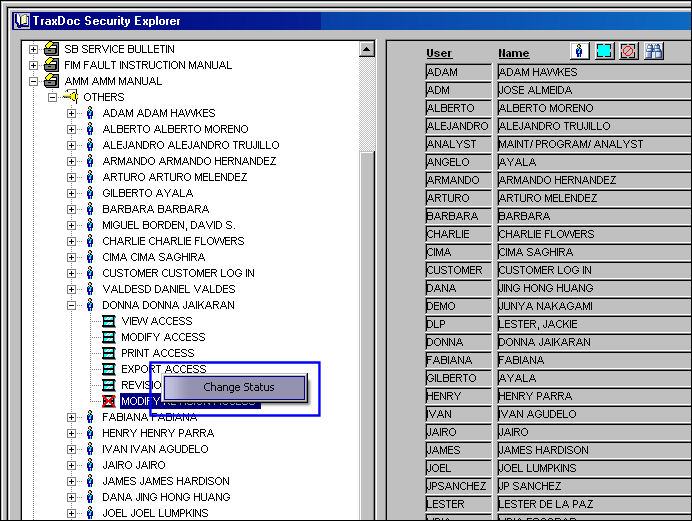Click the person icon beside JAIRO JAIRO
The height and width of the screenshot is (521, 692).
pos(90,465)
